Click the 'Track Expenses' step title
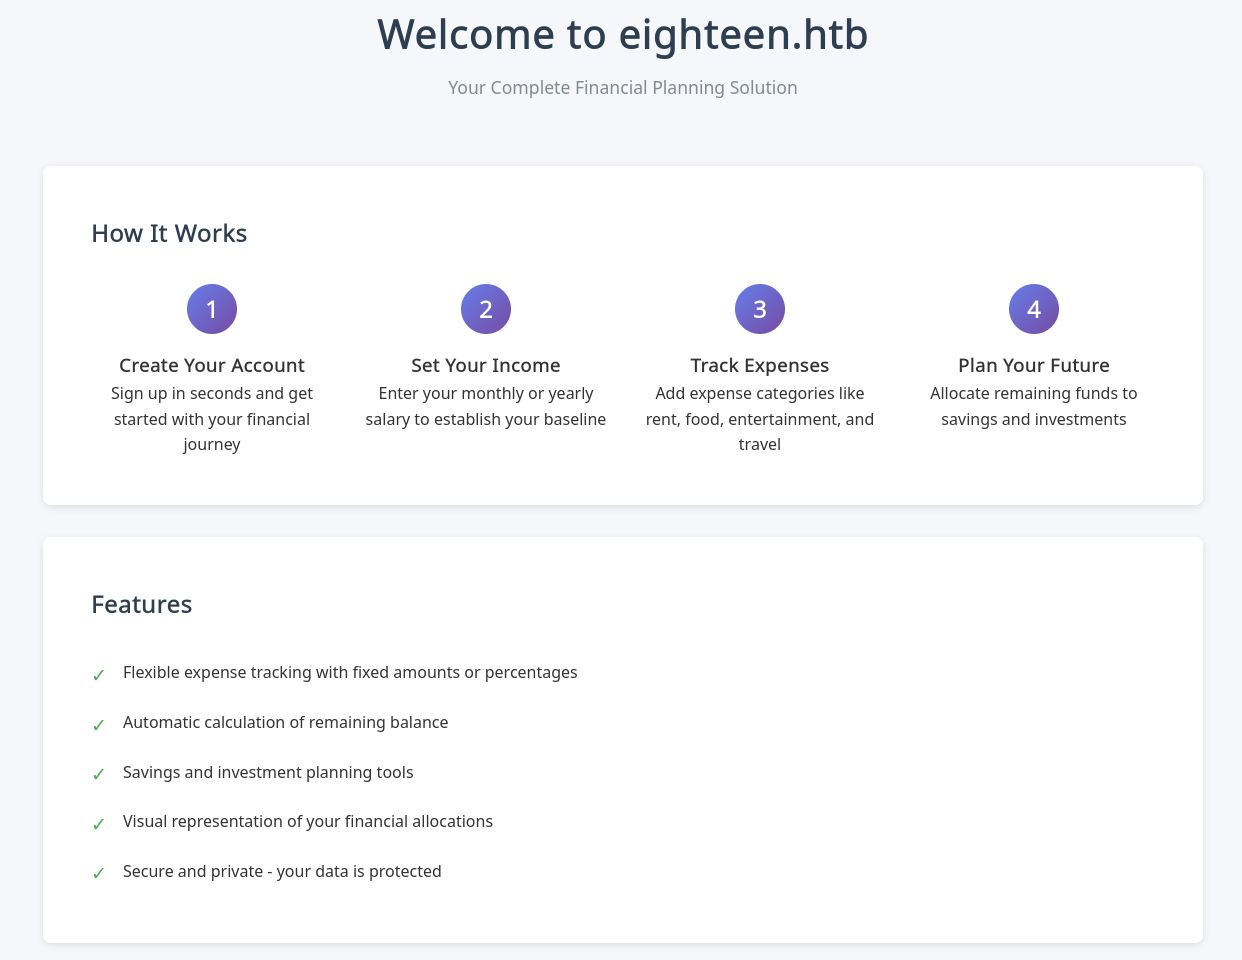 (760, 366)
